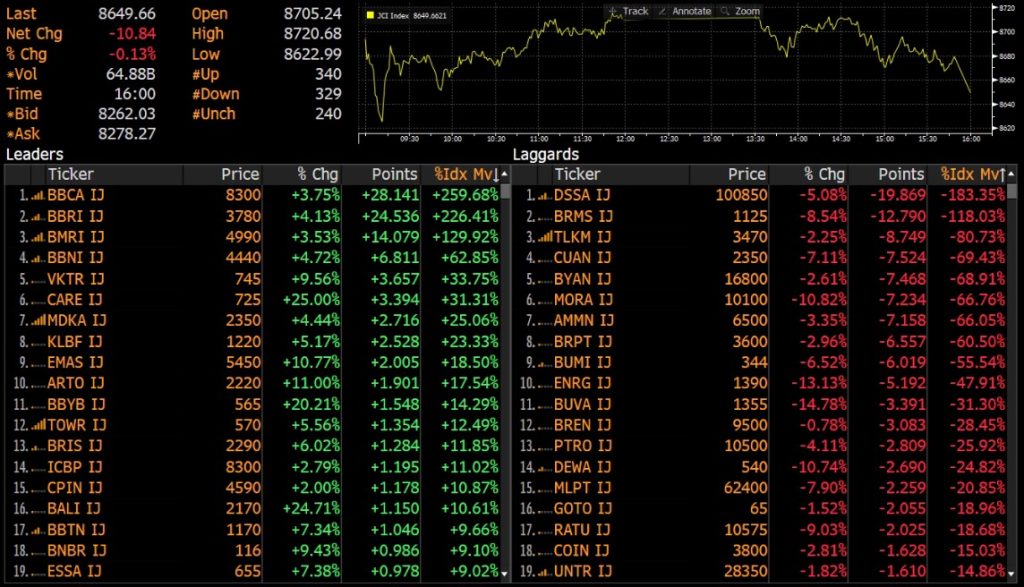The width and height of the screenshot is (1024, 587).
Task: Click volume bars icon beside DSSA IJ
Action: pos(544,195)
